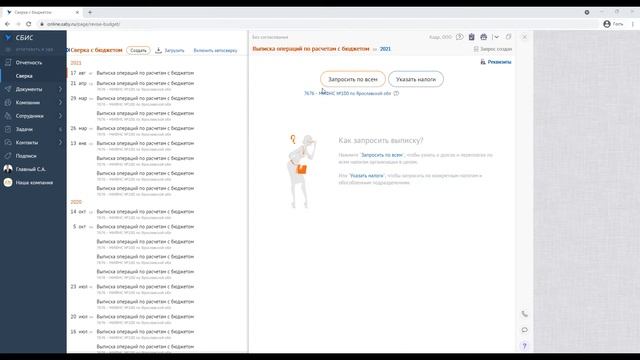The height and width of the screenshot is (360, 640).
Task: Click the Гость browser profile icon
Action: tap(607, 24)
